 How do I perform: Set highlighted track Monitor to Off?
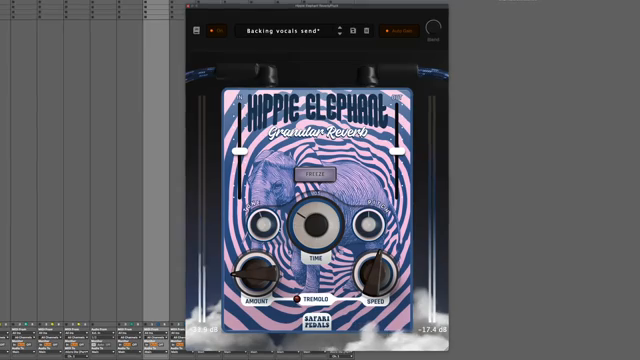click(161, 344)
